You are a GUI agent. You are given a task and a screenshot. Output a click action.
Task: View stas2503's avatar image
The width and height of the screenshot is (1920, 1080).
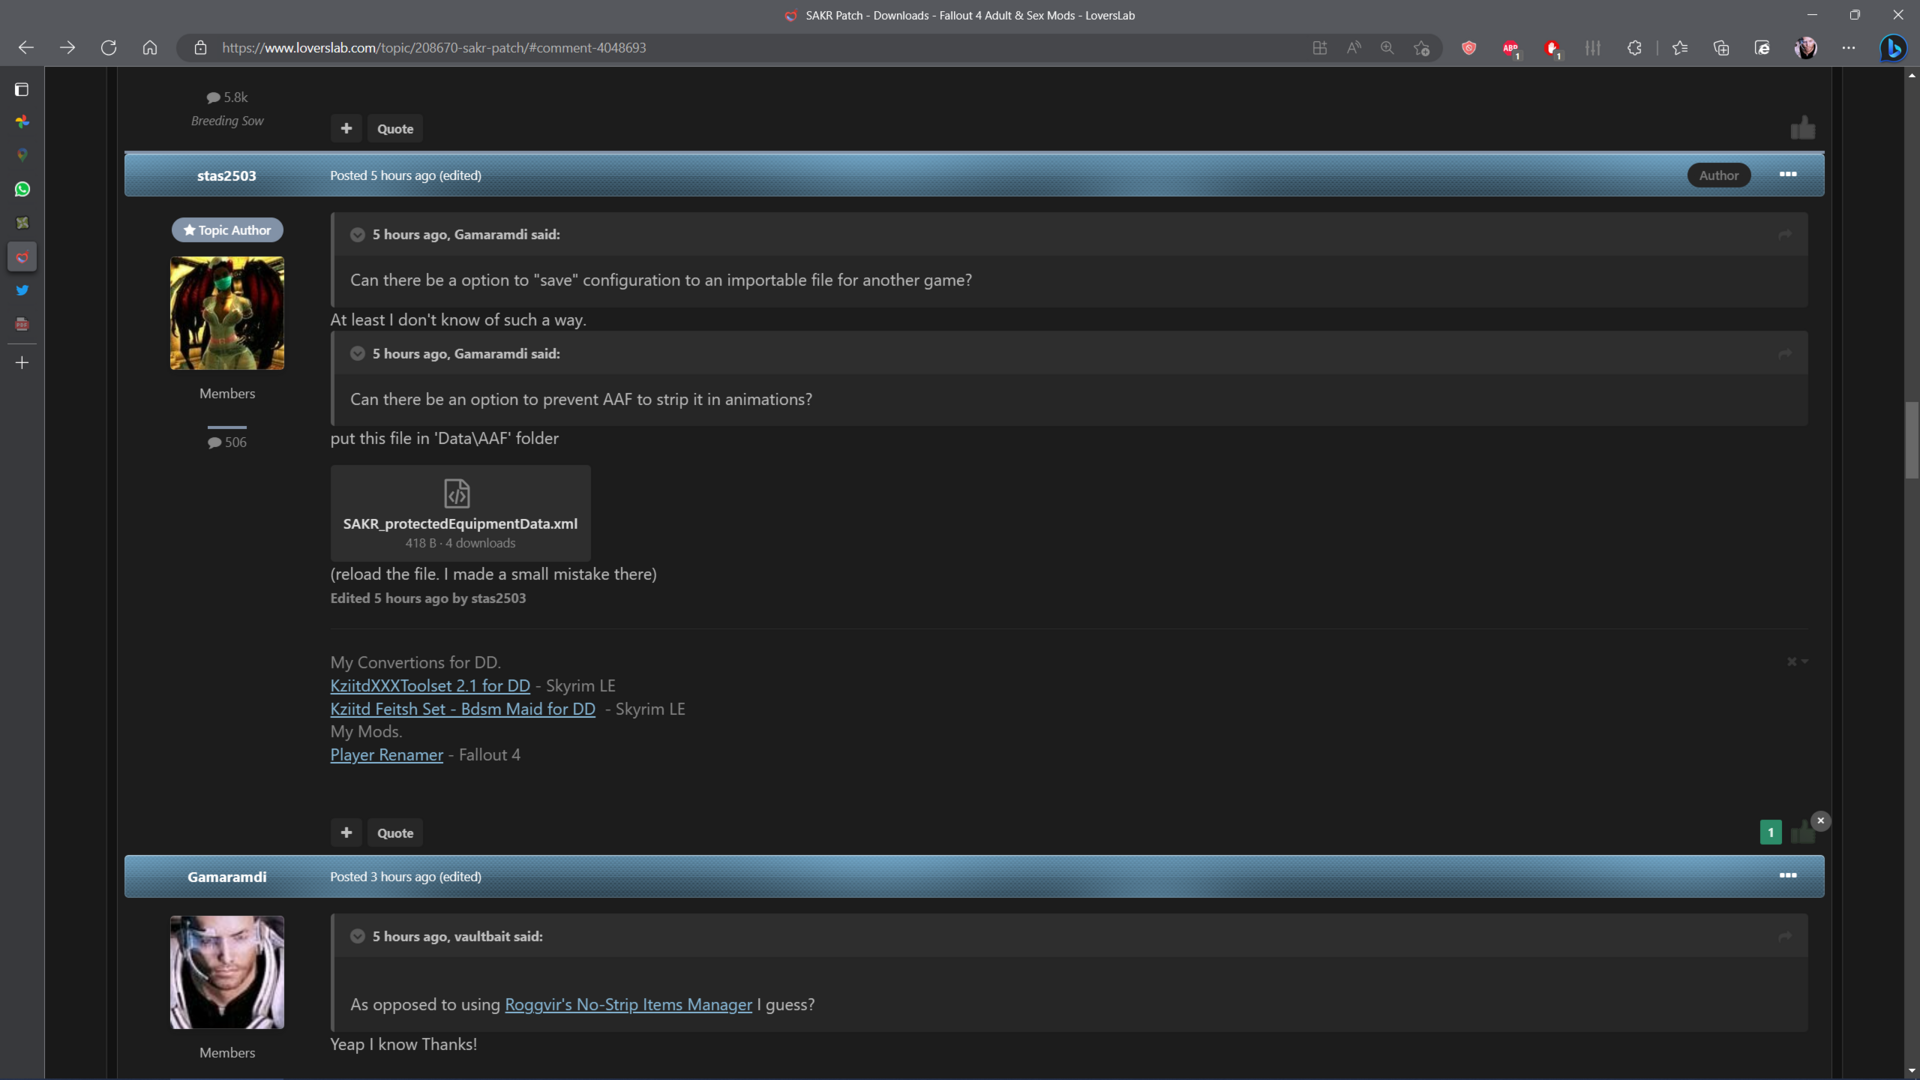tap(227, 313)
